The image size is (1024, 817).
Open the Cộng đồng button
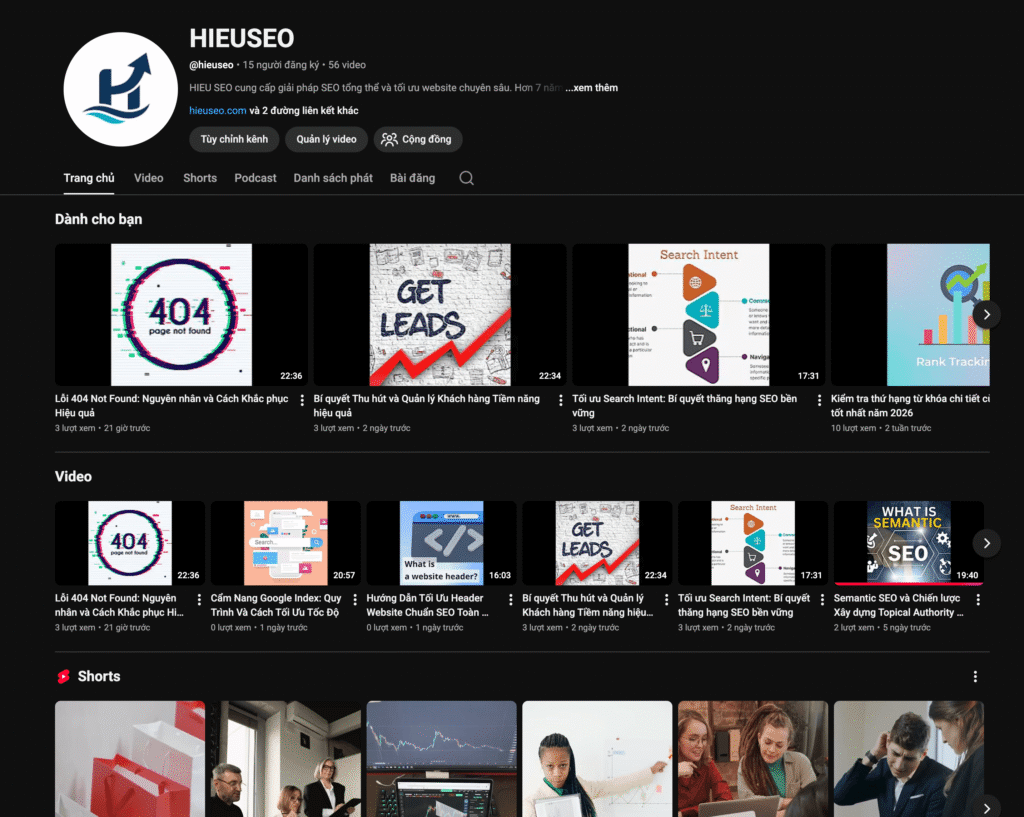(x=418, y=139)
